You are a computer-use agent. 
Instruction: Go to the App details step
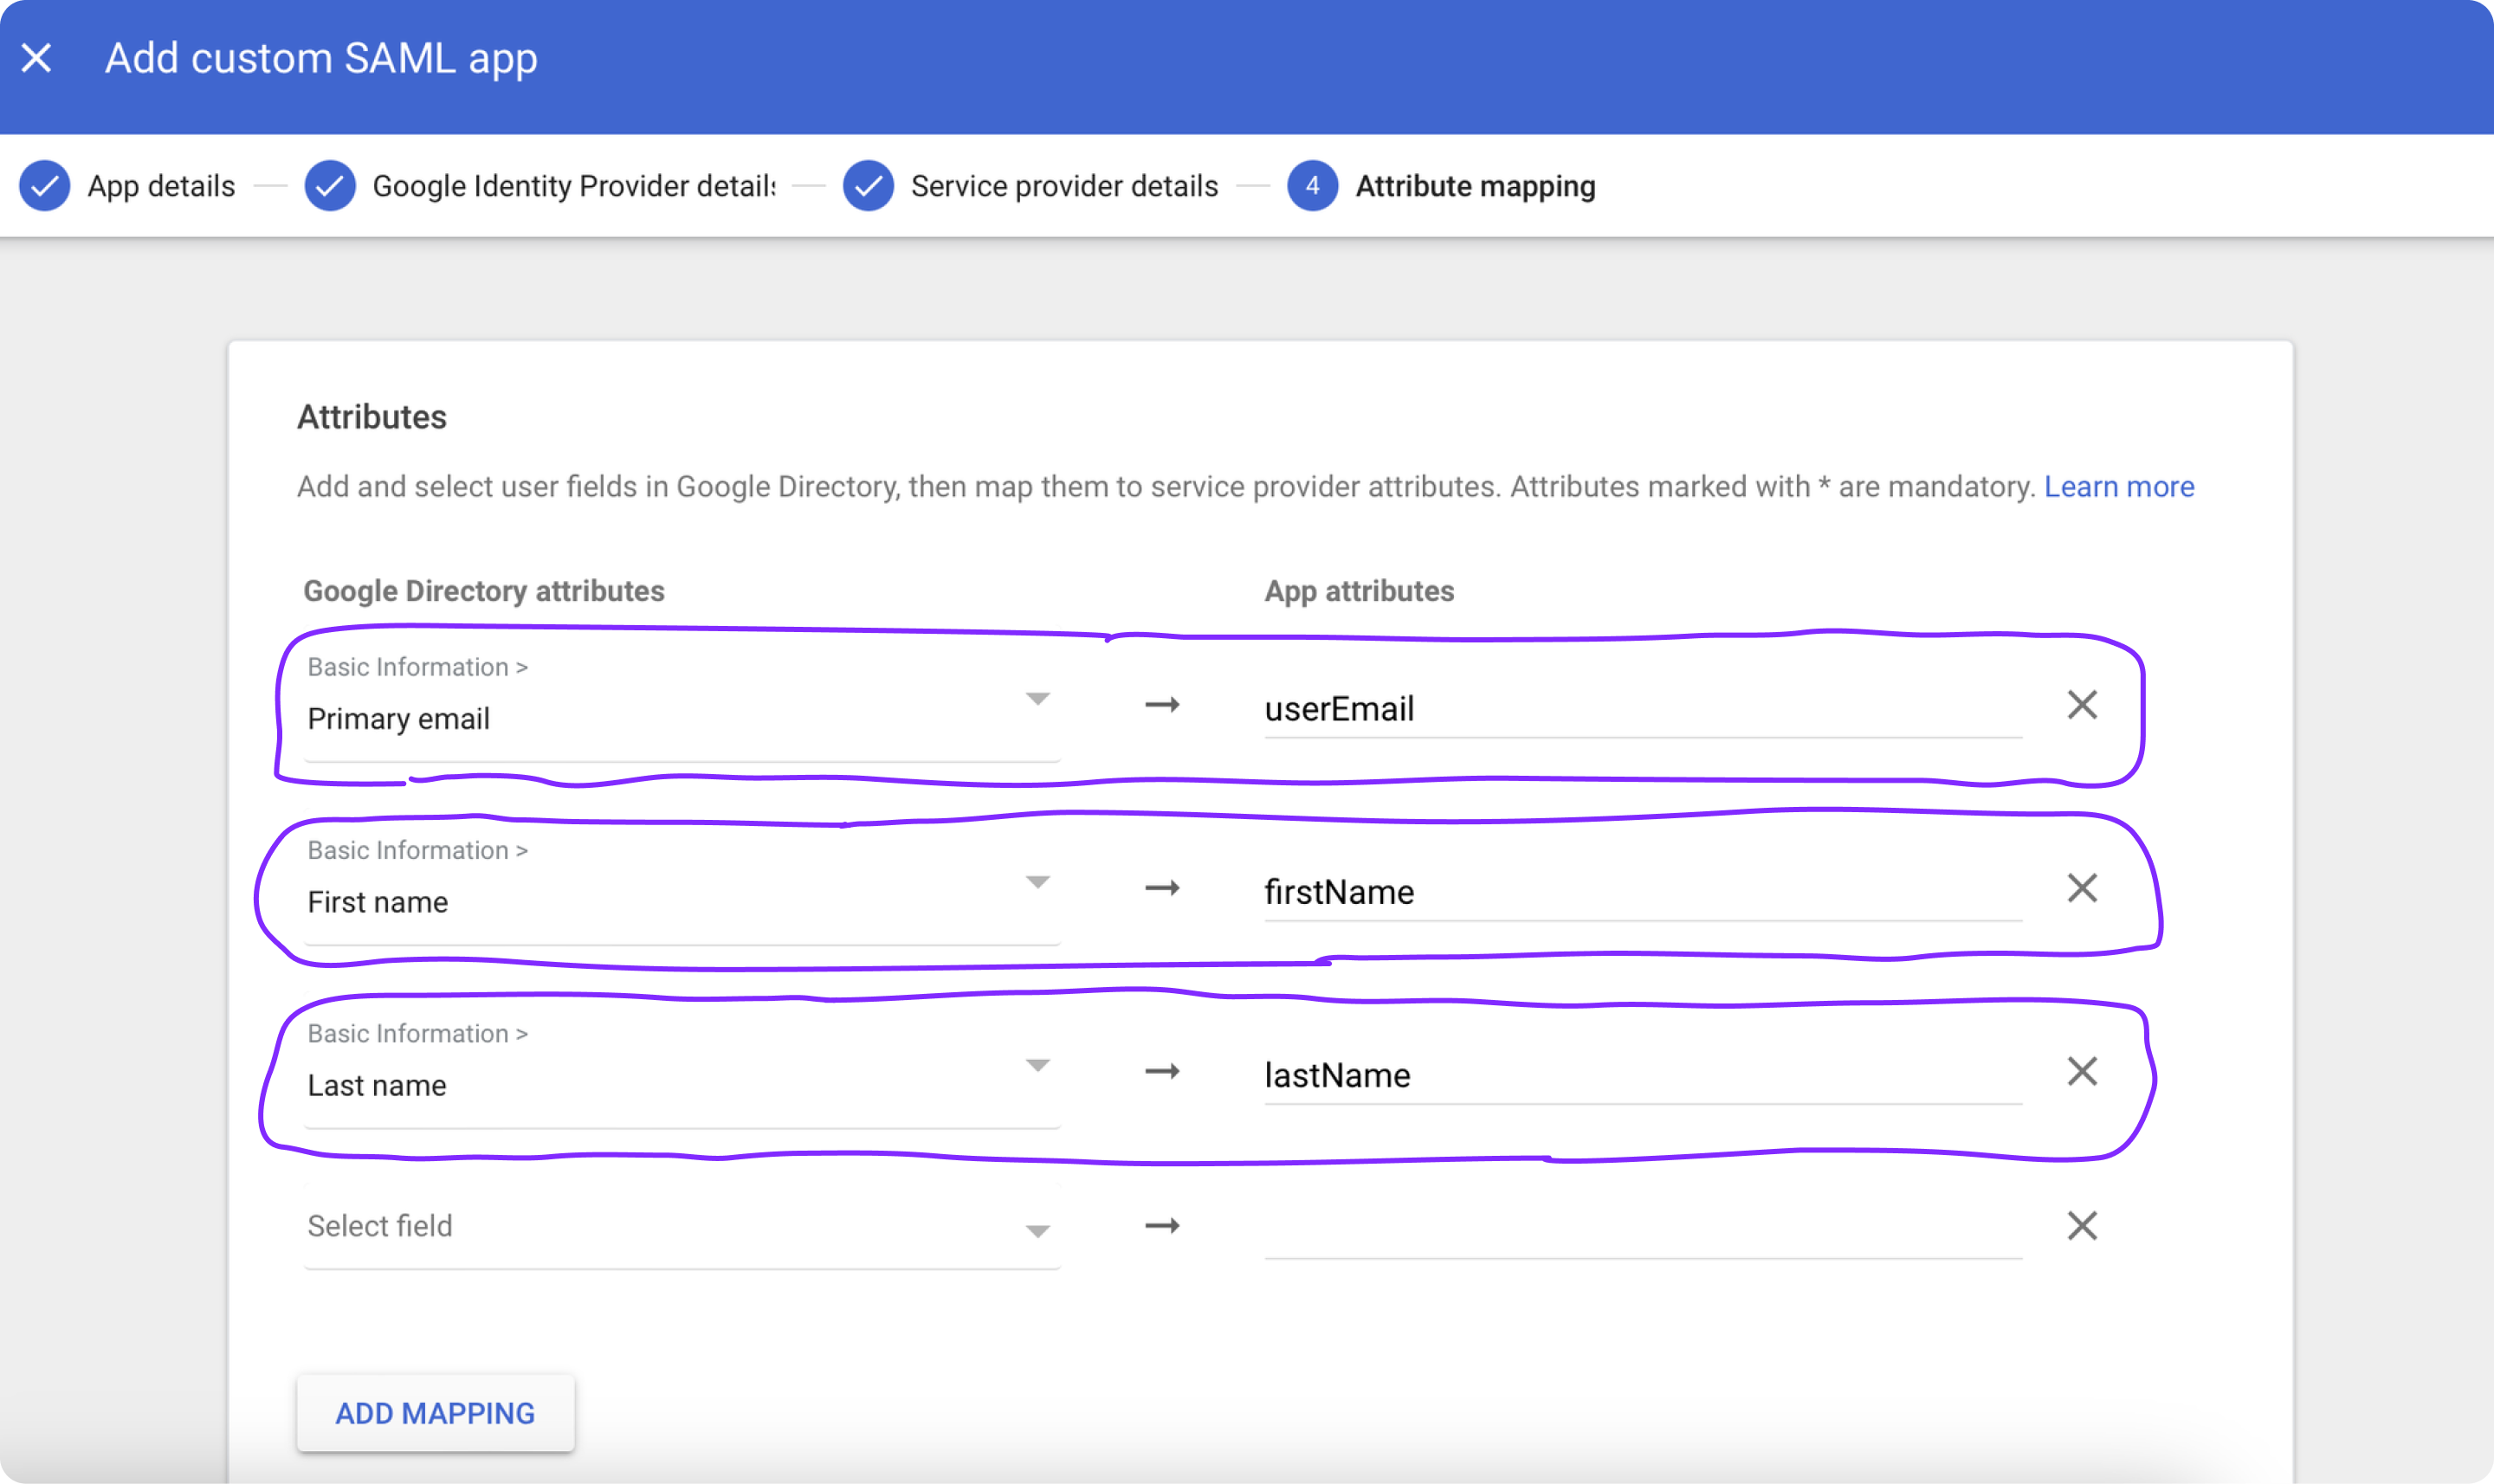click(161, 186)
